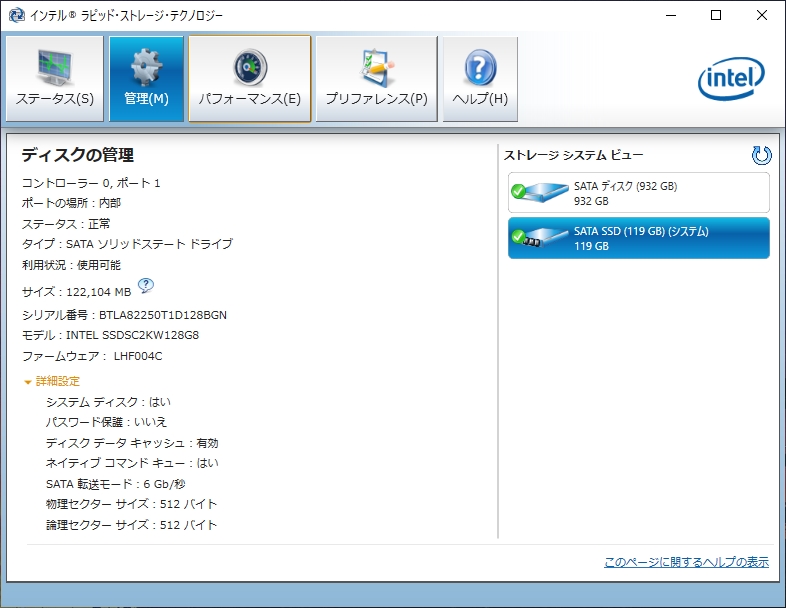Click the コントローラー 0, ポート 1 line
The height and width of the screenshot is (608, 786).
click(x=91, y=183)
